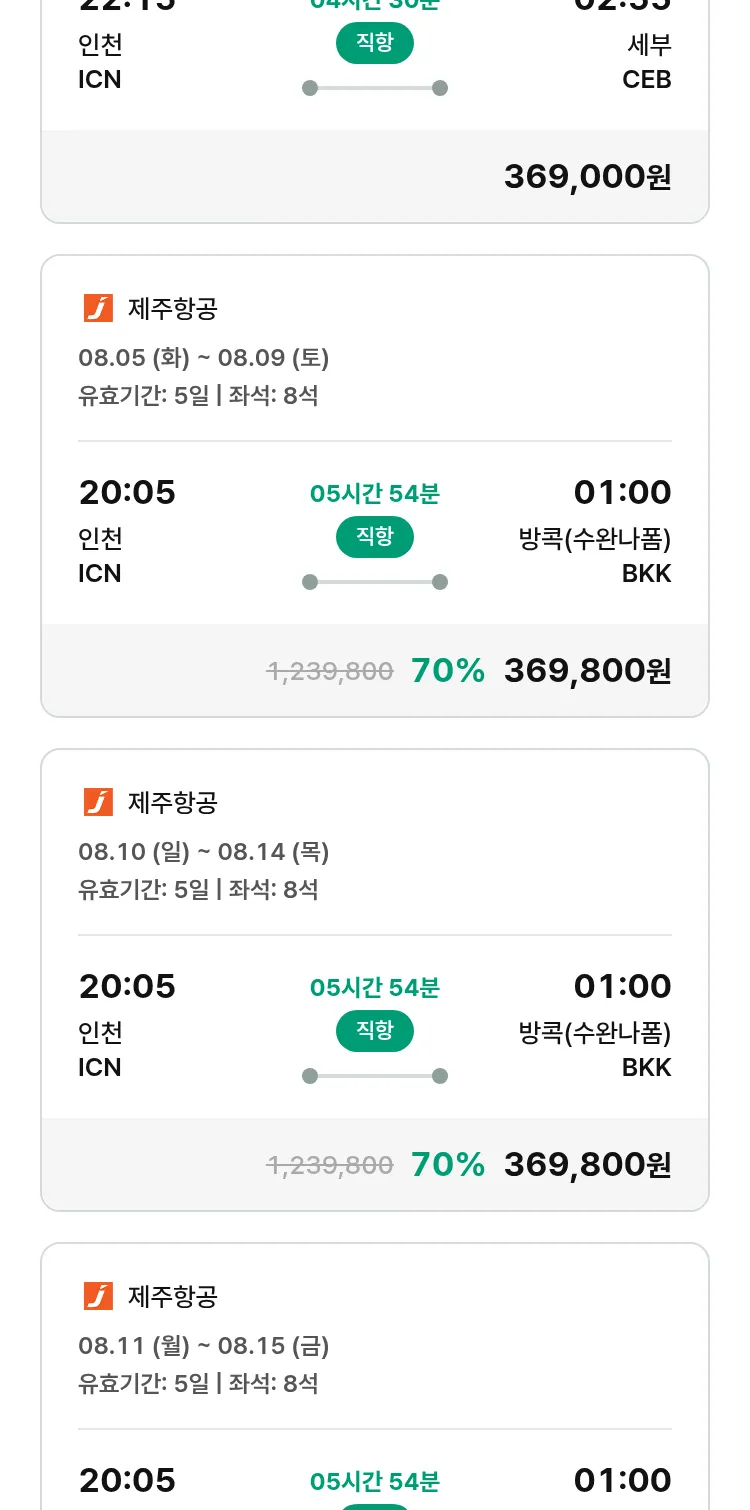
Task: Open the 08.05 (화) ~ 08.09 (토) date range
Action: tap(204, 358)
